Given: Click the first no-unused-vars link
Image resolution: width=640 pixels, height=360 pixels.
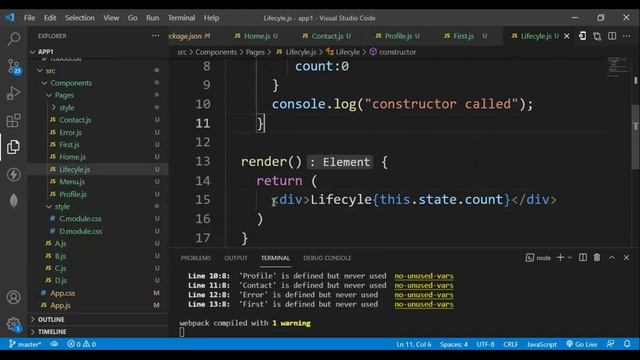Looking at the screenshot, I should 424,276.
